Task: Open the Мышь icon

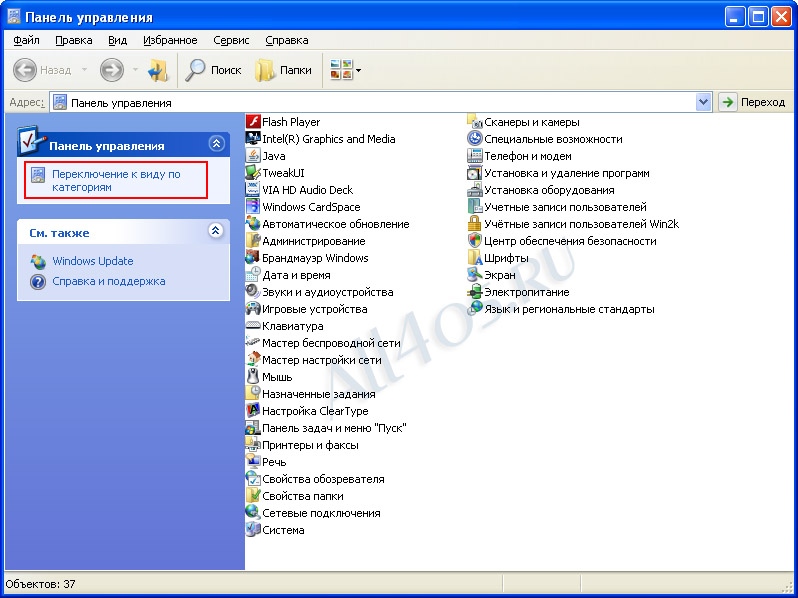Action: point(253,377)
